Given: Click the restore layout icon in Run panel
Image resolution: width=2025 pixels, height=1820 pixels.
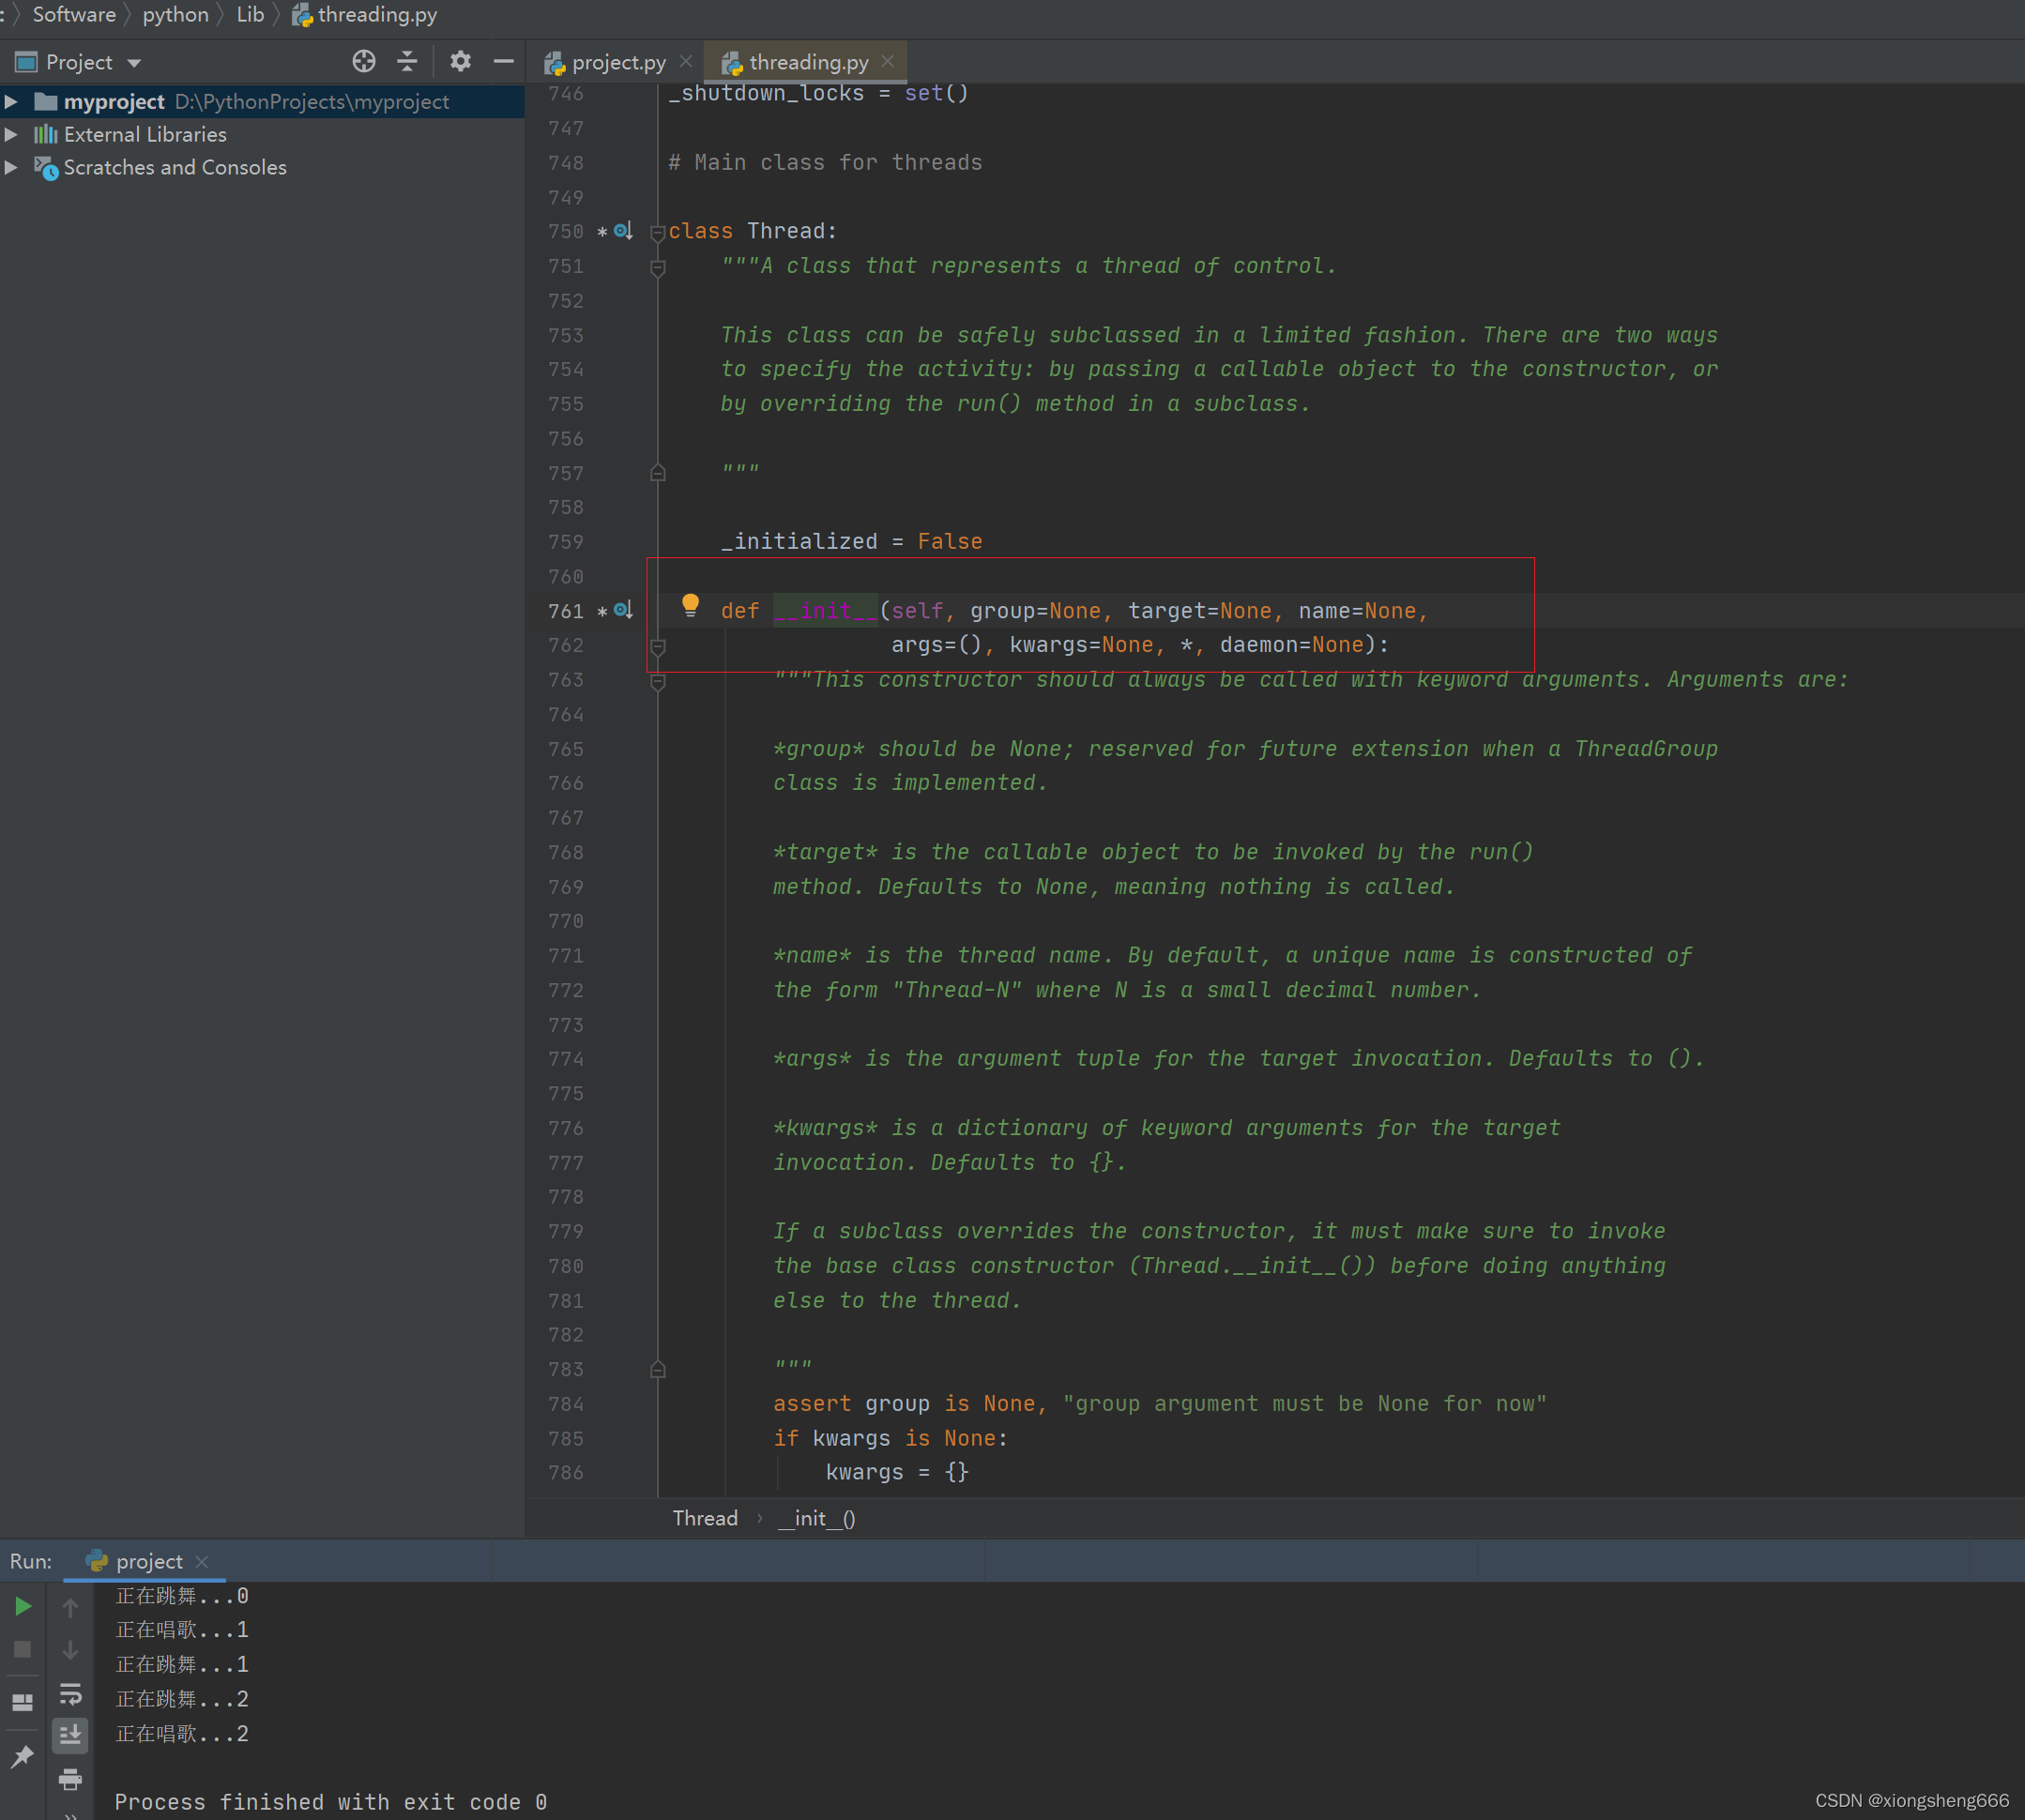Looking at the screenshot, I should pos(22,1702).
